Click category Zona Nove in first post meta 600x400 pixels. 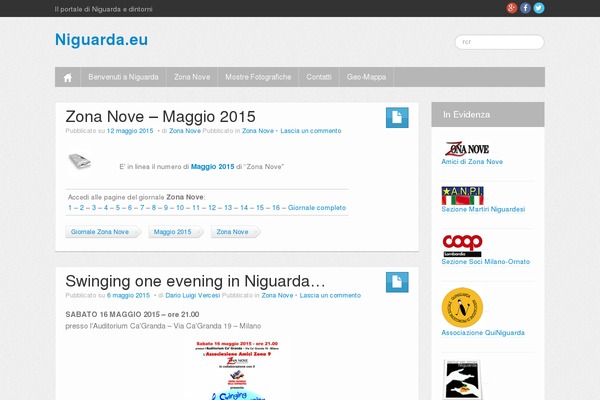click(258, 131)
